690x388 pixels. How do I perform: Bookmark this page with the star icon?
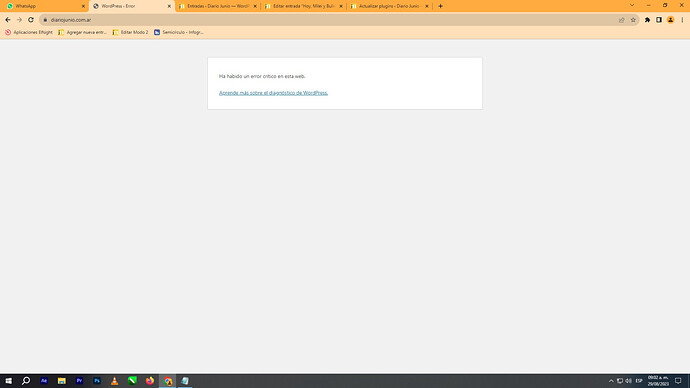(x=633, y=20)
